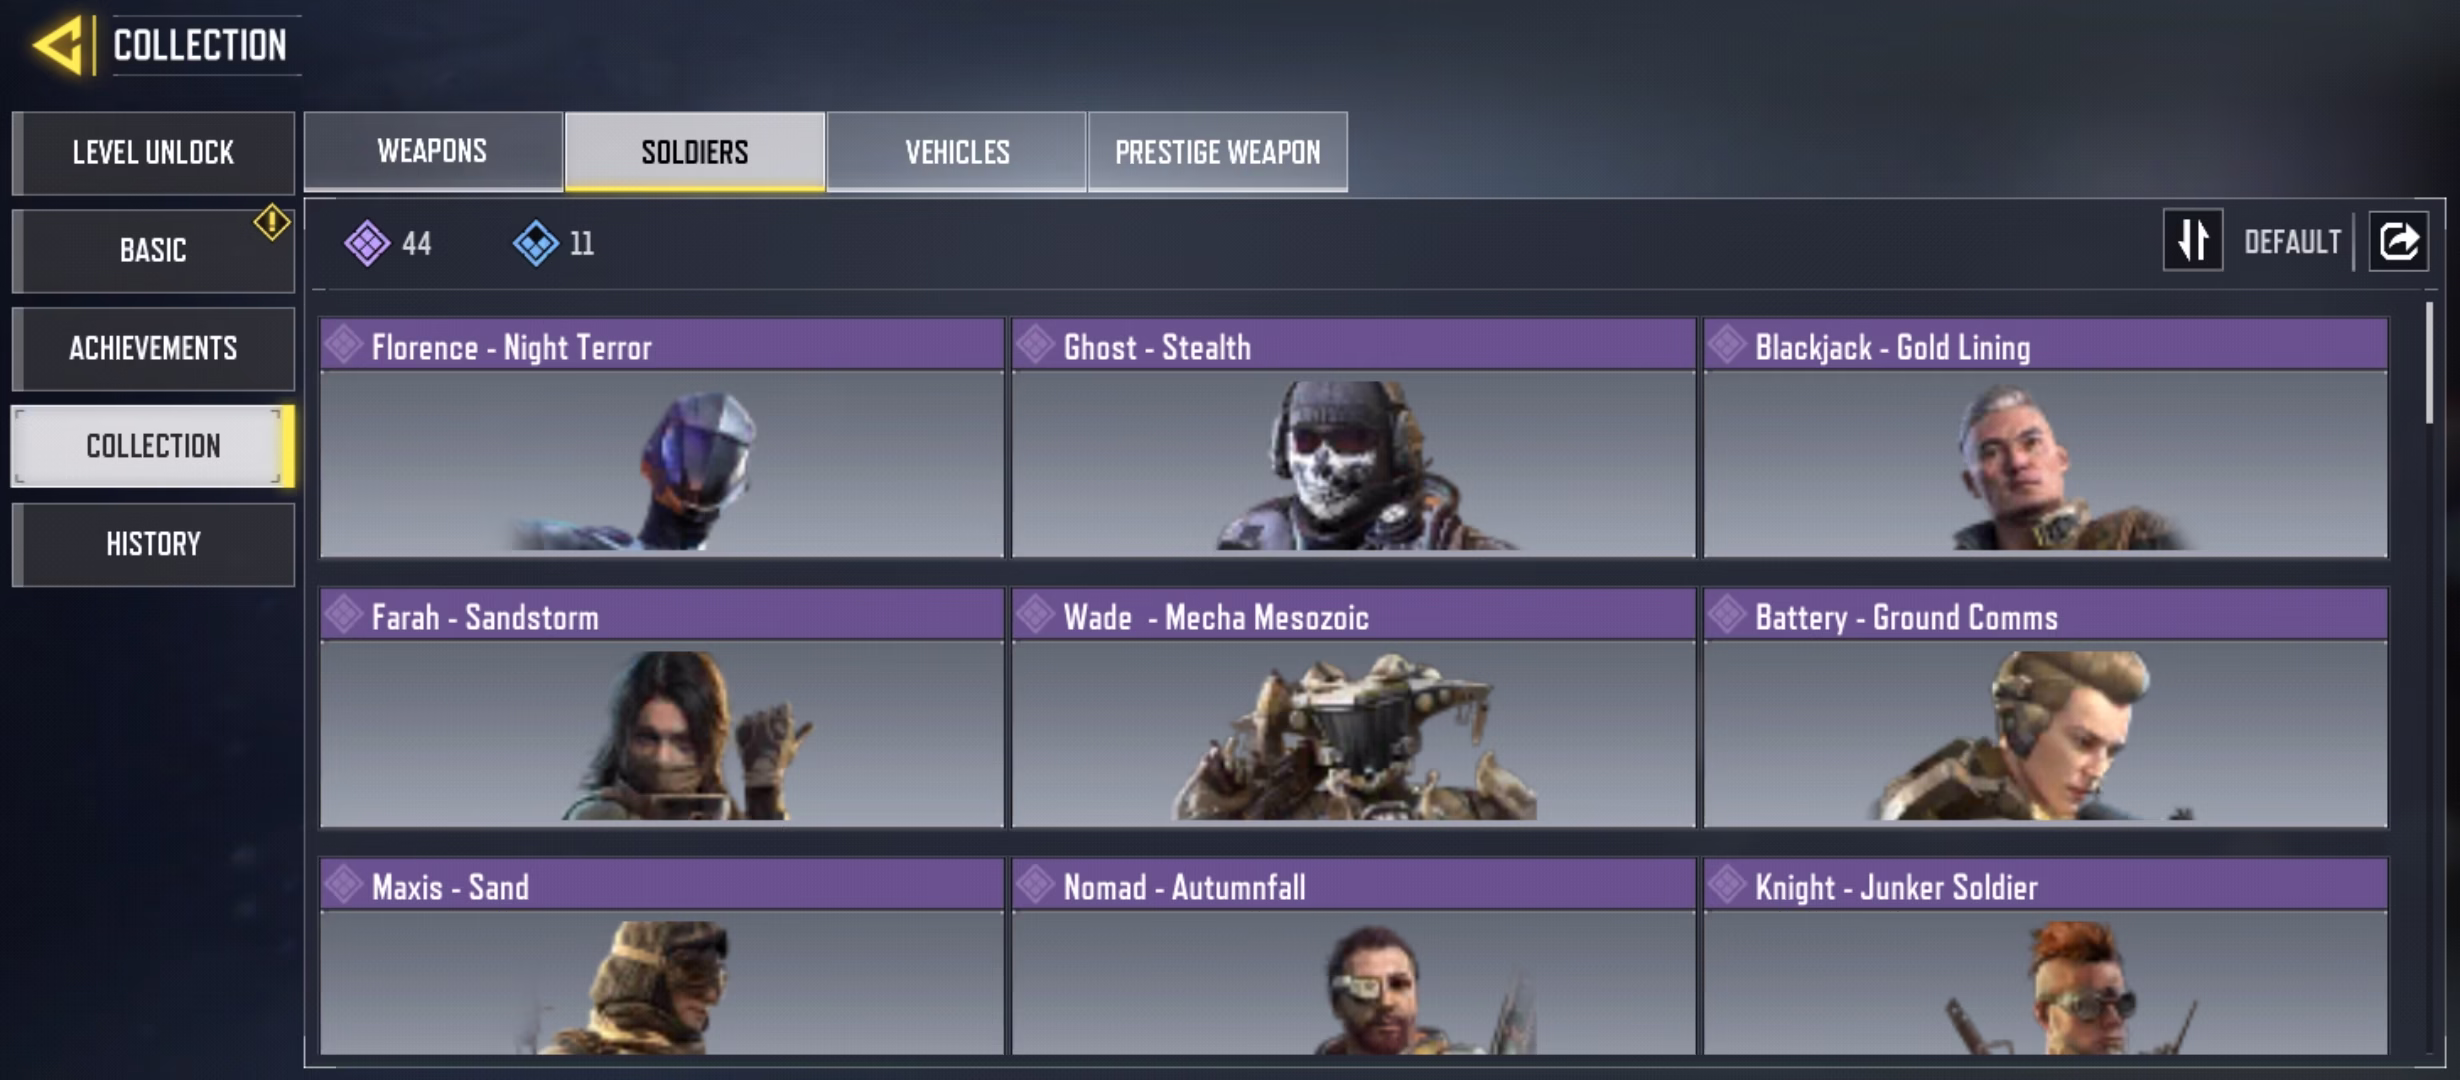Viewport: 2460px width, 1080px height.
Task: Select the Soldiers tab
Action: 695,151
